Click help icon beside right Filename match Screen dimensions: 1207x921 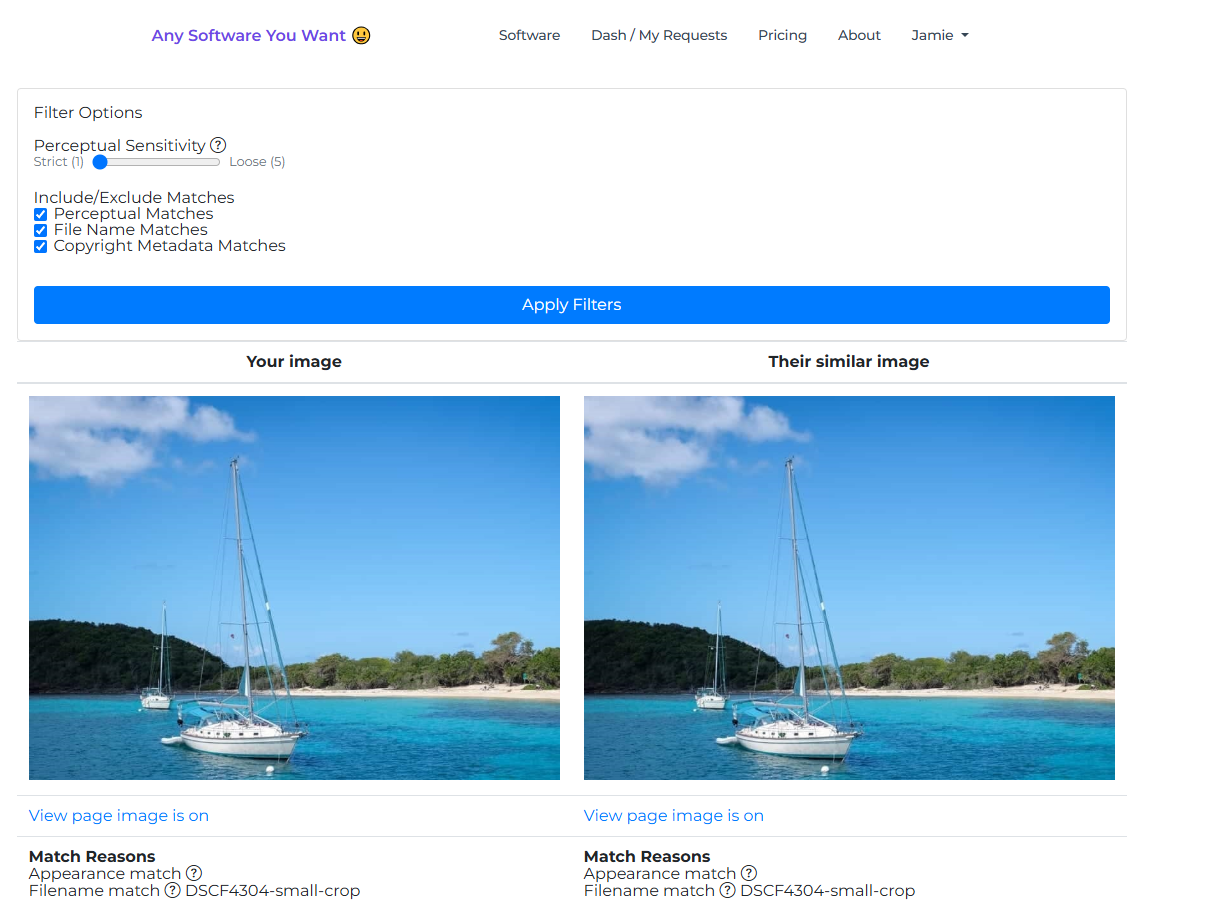[728, 890]
